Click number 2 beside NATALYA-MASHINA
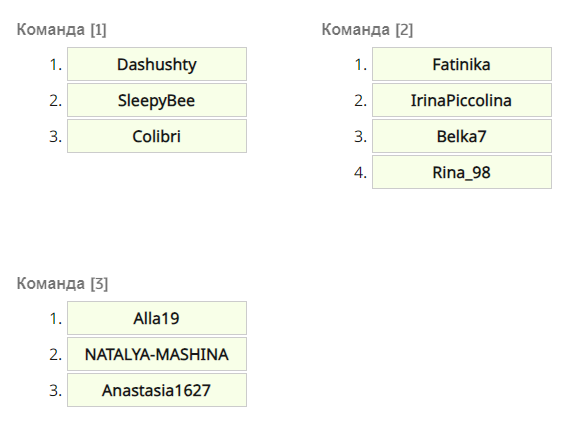 56,355
